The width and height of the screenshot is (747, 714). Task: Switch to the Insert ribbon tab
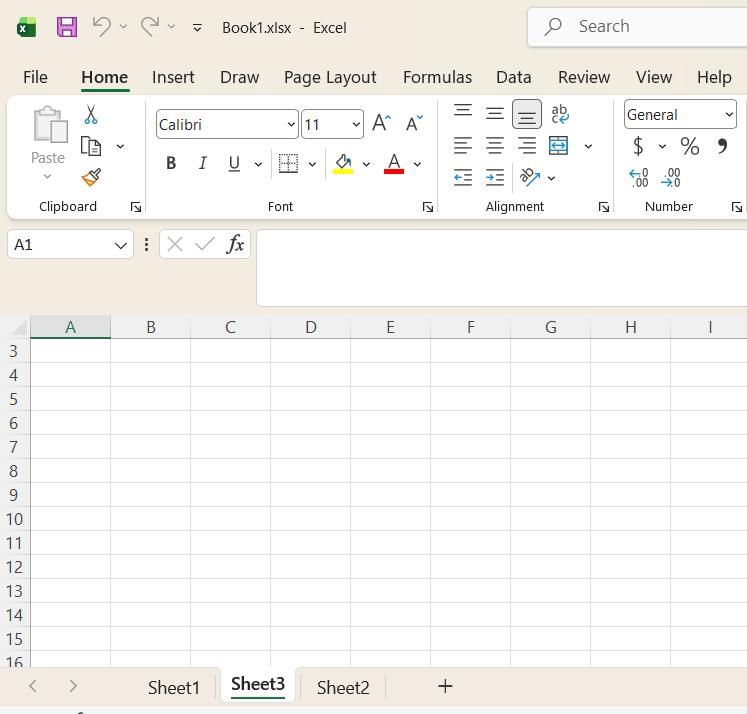click(x=173, y=77)
